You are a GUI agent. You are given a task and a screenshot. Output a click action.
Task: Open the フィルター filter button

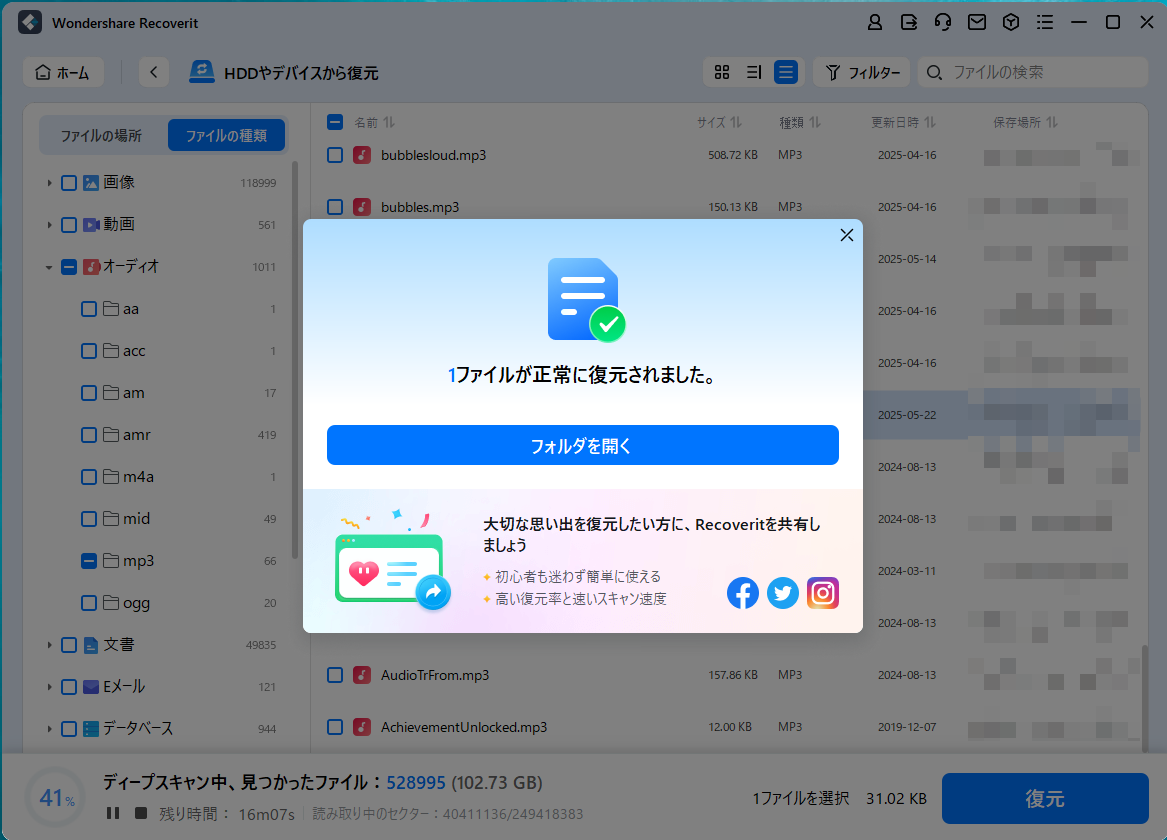862,72
